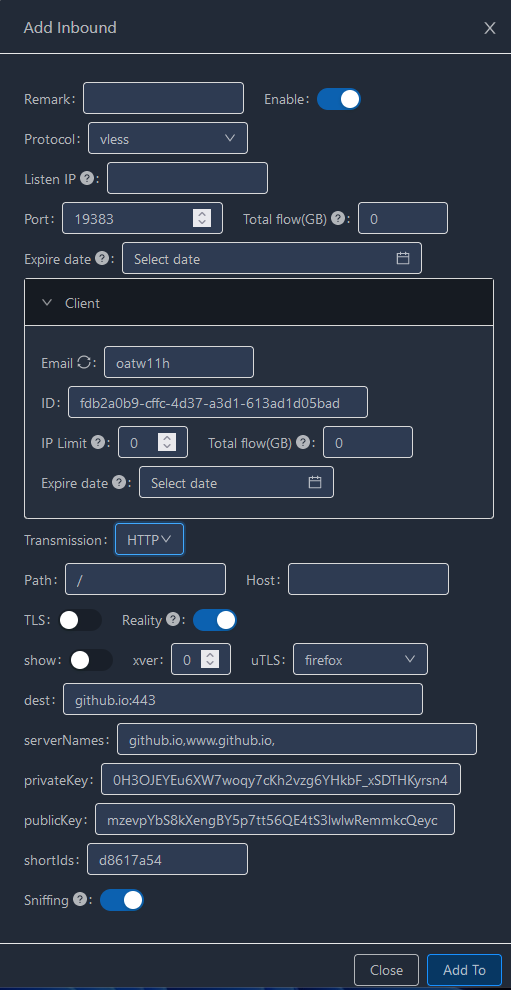Click help icon beside Port's Total flow(GB)
The width and height of the screenshot is (511, 990).
click(x=338, y=218)
